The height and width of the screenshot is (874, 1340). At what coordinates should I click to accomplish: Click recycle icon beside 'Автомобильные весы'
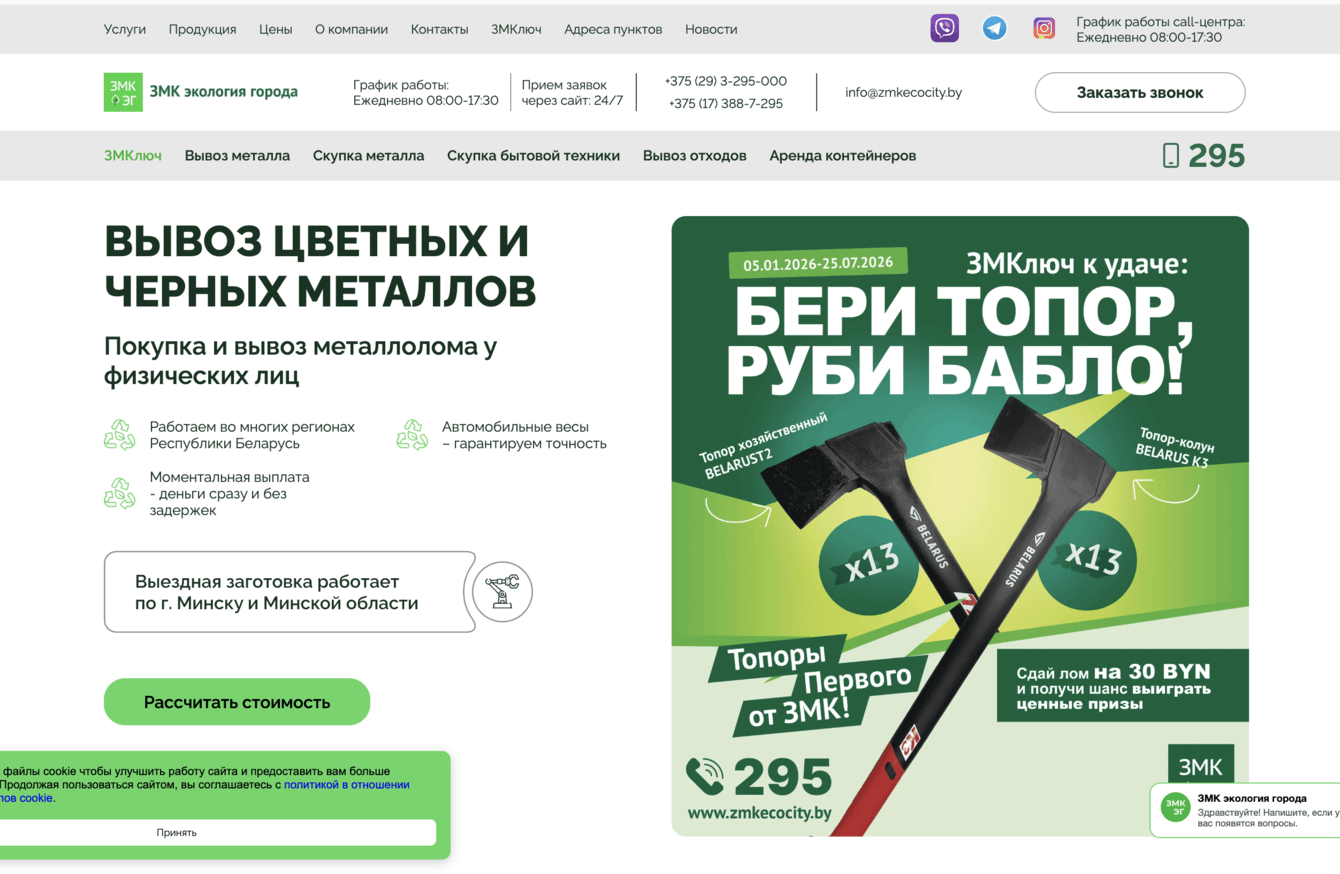tap(412, 435)
